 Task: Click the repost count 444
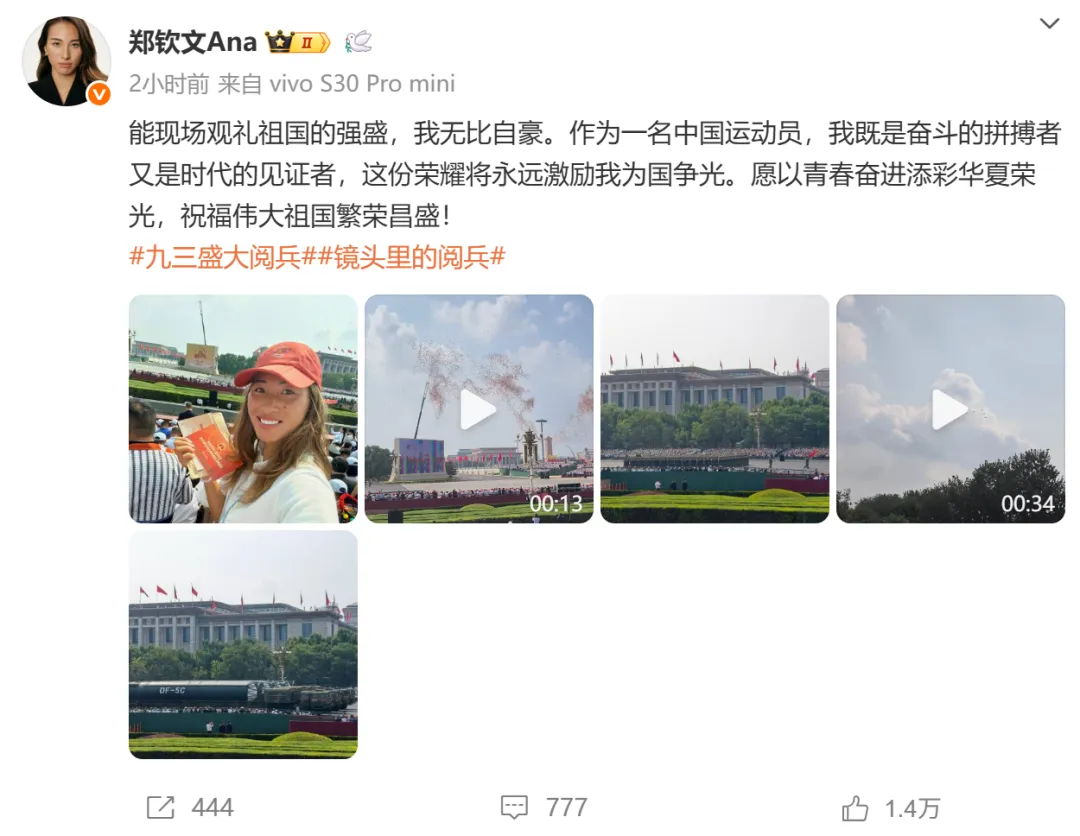(x=212, y=807)
